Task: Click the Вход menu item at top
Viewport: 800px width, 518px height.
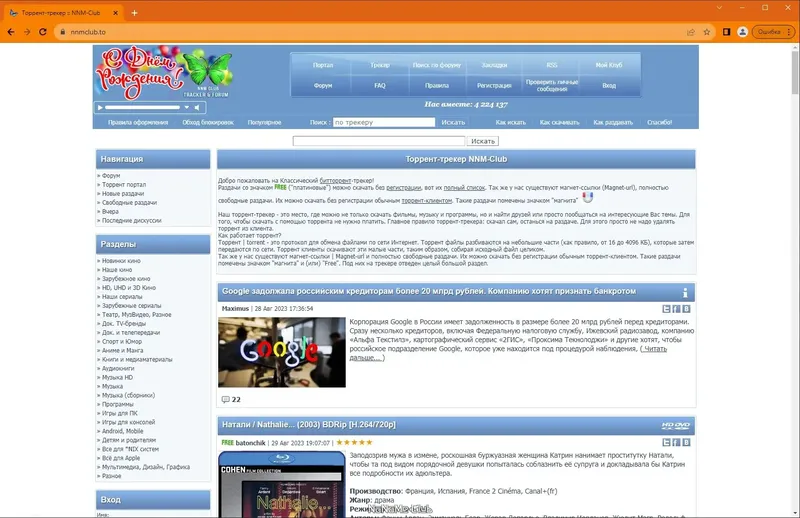Action: click(x=609, y=85)
